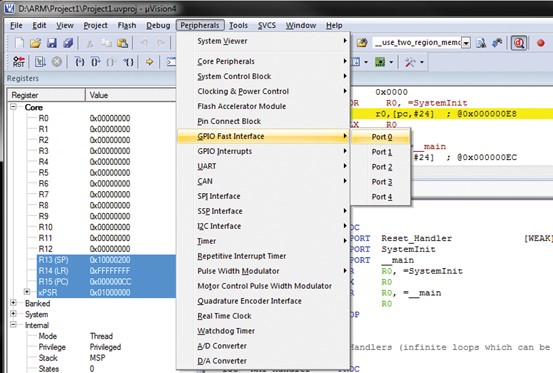
Task: Click the Cut scissors icon
Action: 90,43
